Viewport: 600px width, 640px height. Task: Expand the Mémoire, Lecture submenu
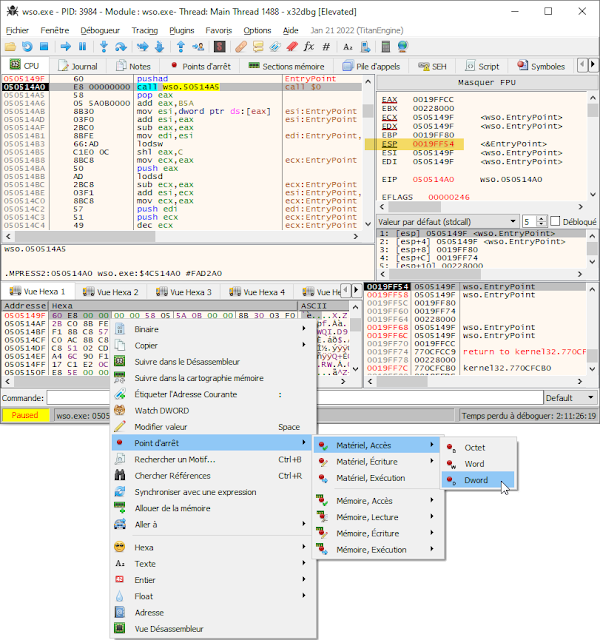378,517
